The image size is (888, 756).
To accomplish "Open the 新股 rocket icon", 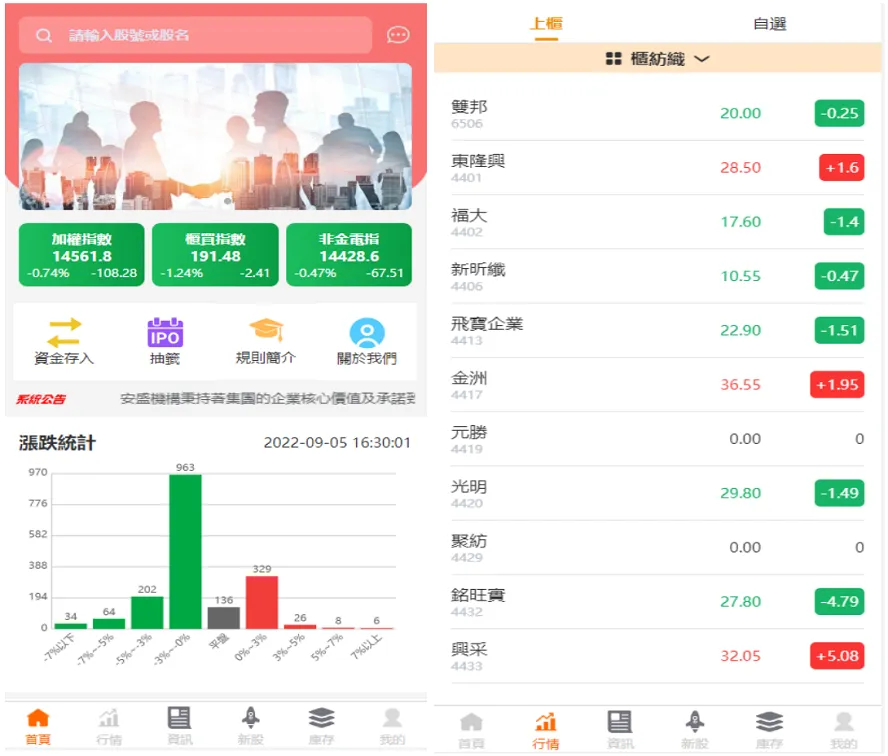I will (250, 718).
